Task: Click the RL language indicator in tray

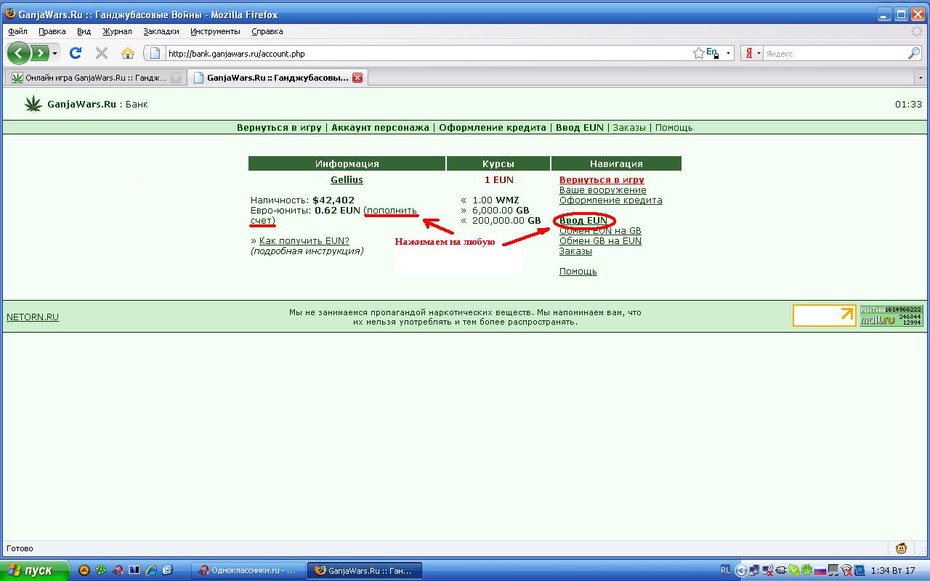Action: click(x=725, y=569)
